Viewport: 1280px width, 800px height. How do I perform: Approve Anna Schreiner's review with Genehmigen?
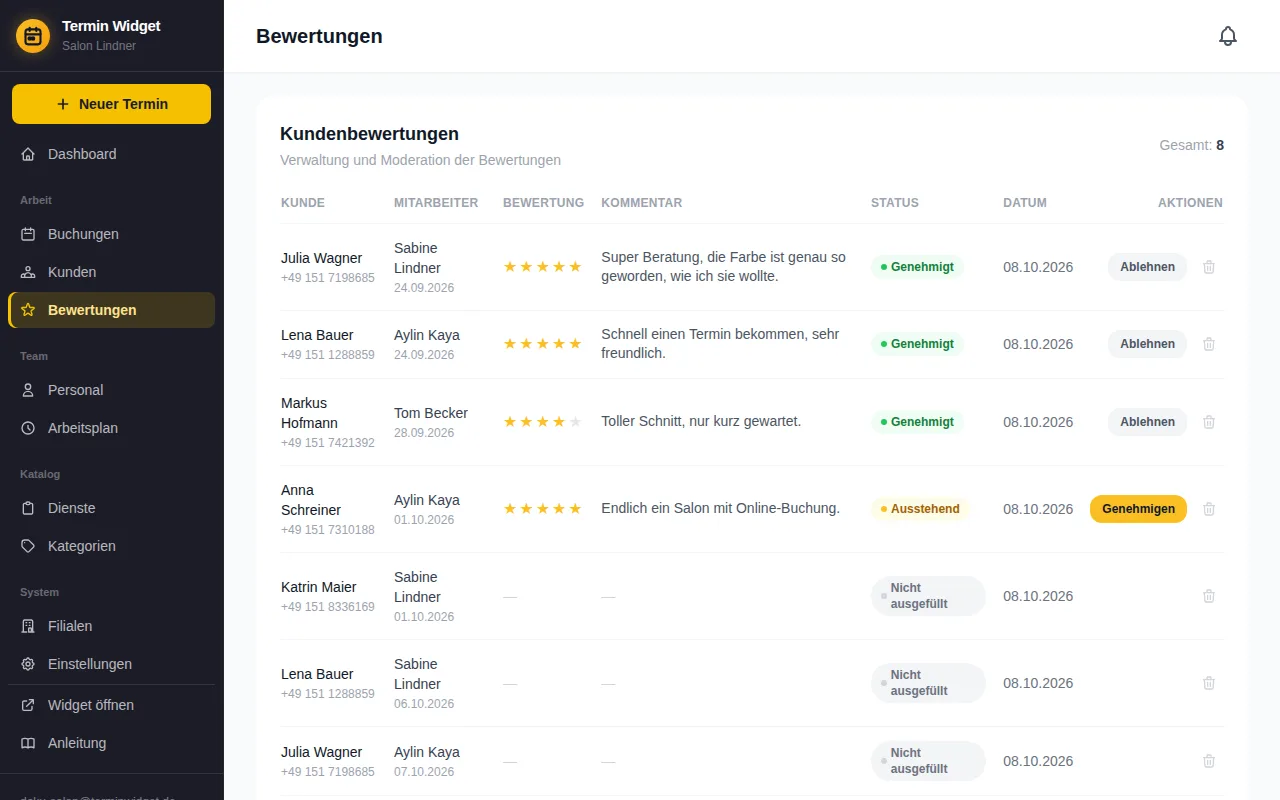(1138, 509)
